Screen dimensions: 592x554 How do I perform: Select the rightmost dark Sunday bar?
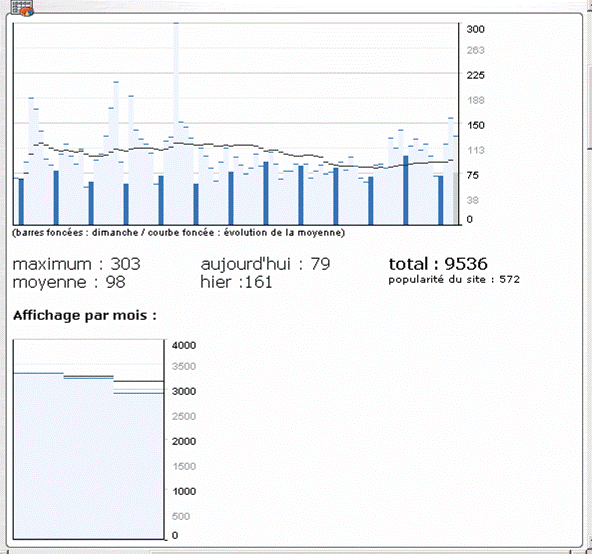tap(441, 200)
